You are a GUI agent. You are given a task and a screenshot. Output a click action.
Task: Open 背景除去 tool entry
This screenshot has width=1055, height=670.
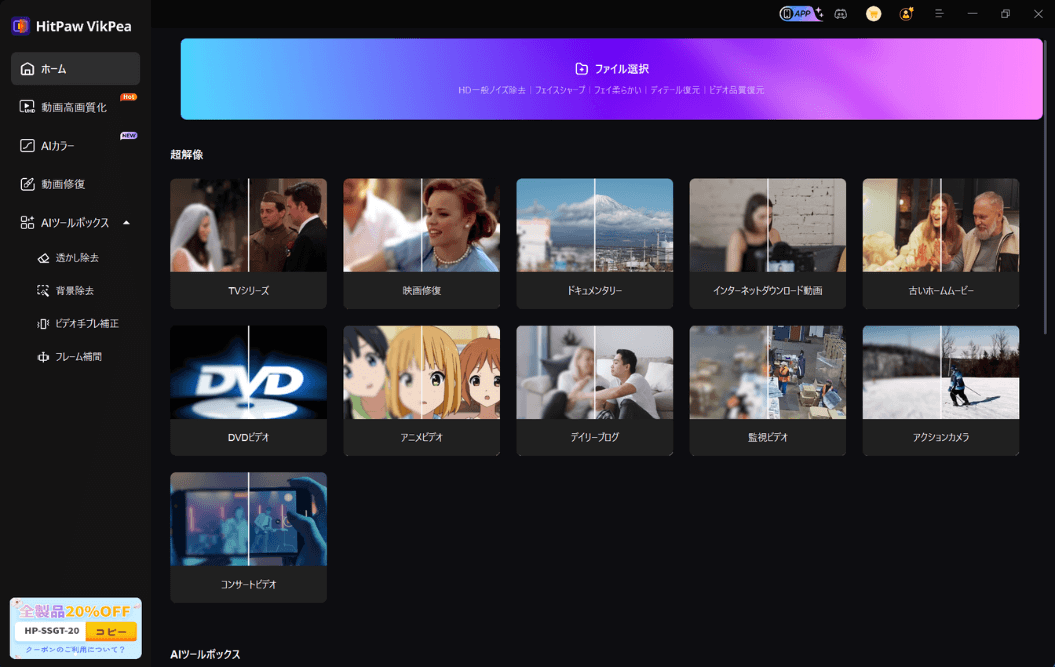pos(75,291)
